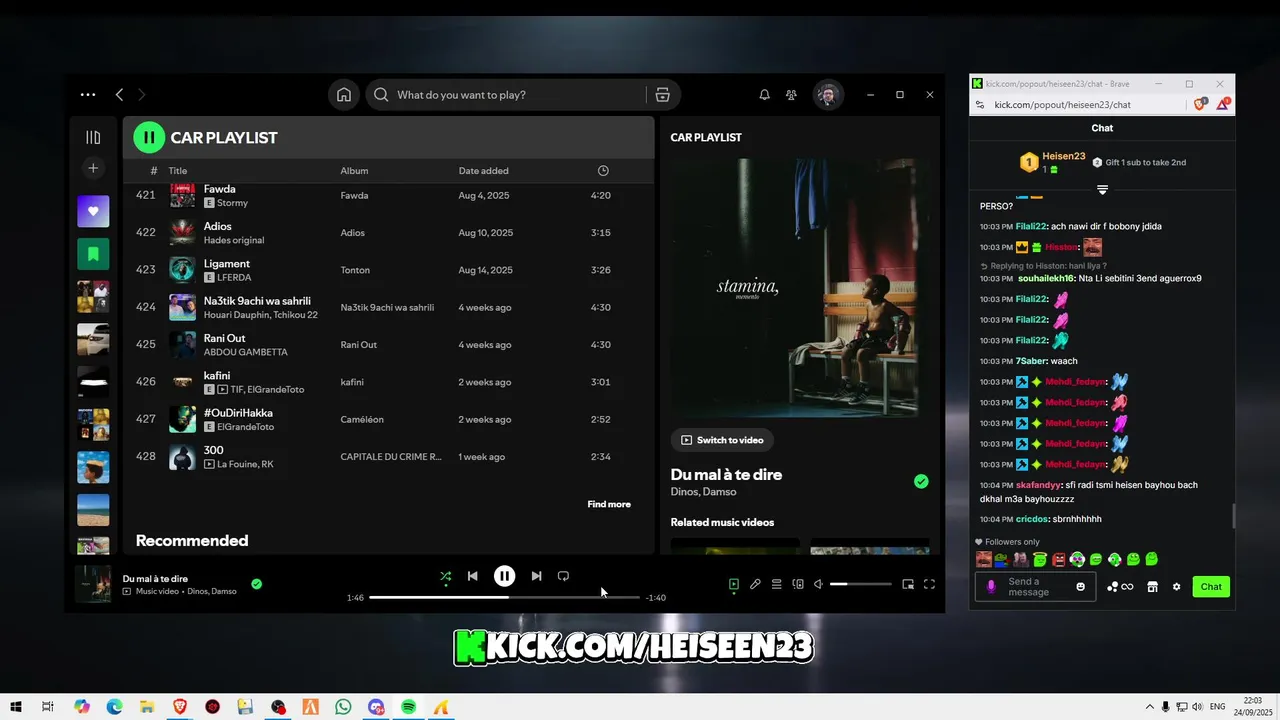Screen dimensions: 1280x720
Task: Open Brave browser from the taskbar
Action: point(180,707)
